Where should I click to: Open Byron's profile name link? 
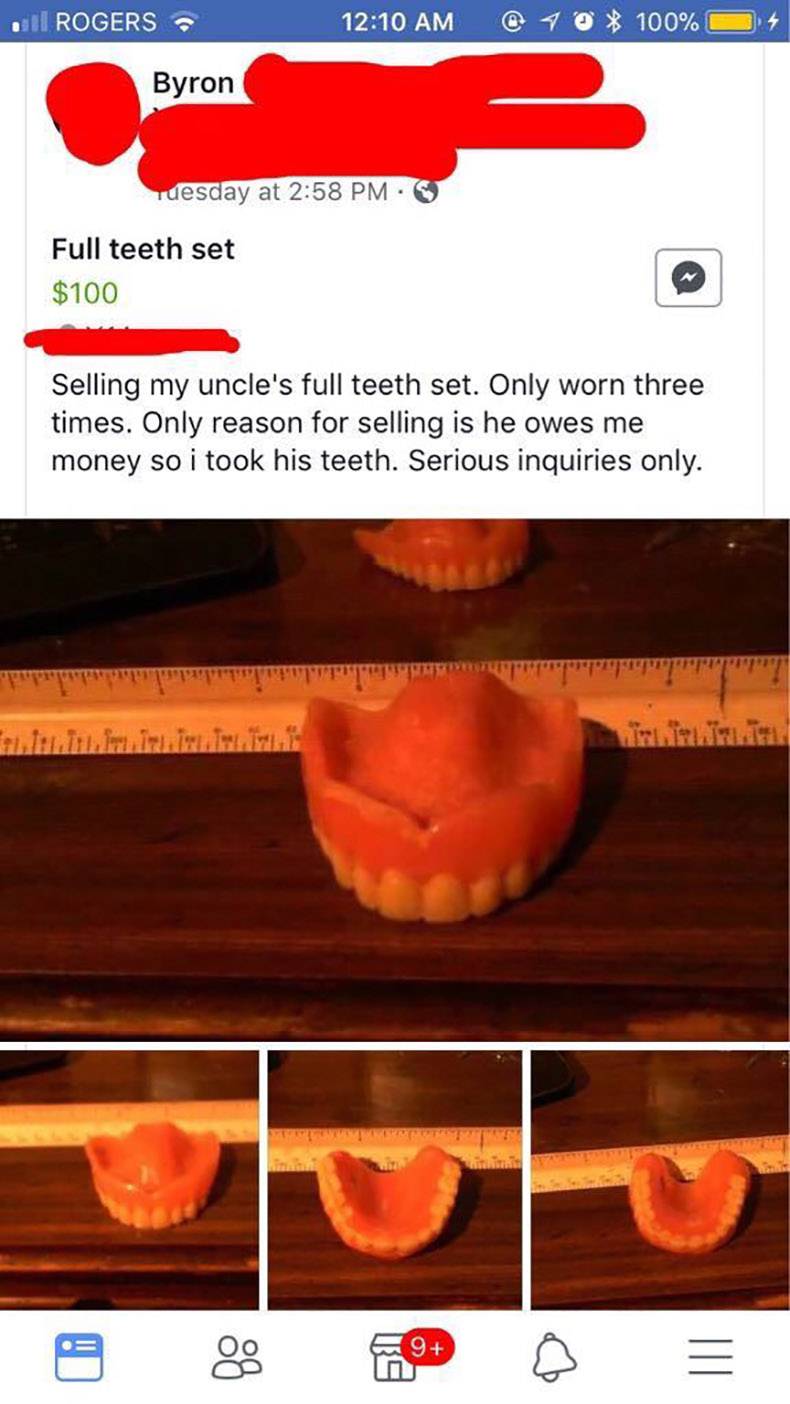pyautogui.click(x=193, y=83)
